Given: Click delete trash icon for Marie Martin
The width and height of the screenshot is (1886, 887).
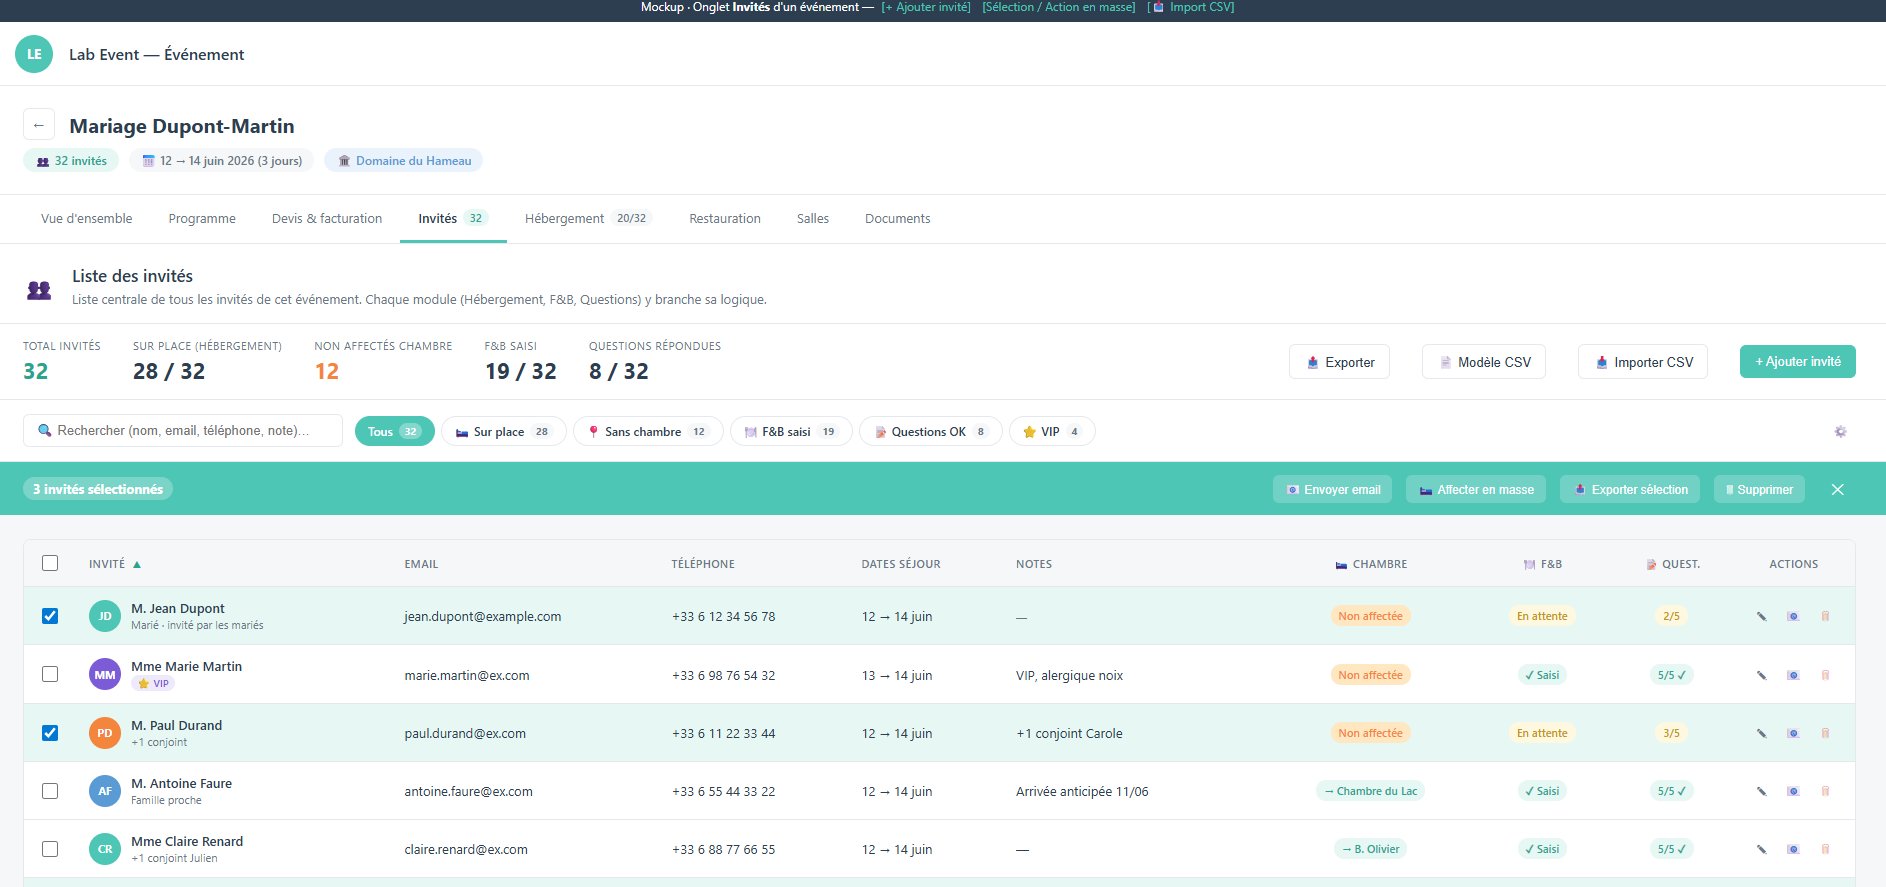Looking at the screenshot, I should tap(1825, 675).
